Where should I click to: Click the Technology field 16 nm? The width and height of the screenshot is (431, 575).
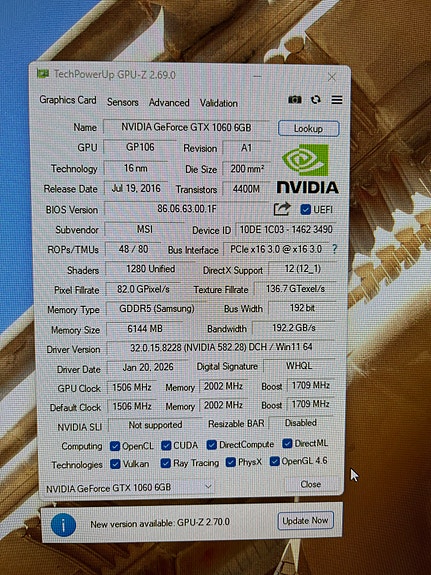tap(136, 168)
